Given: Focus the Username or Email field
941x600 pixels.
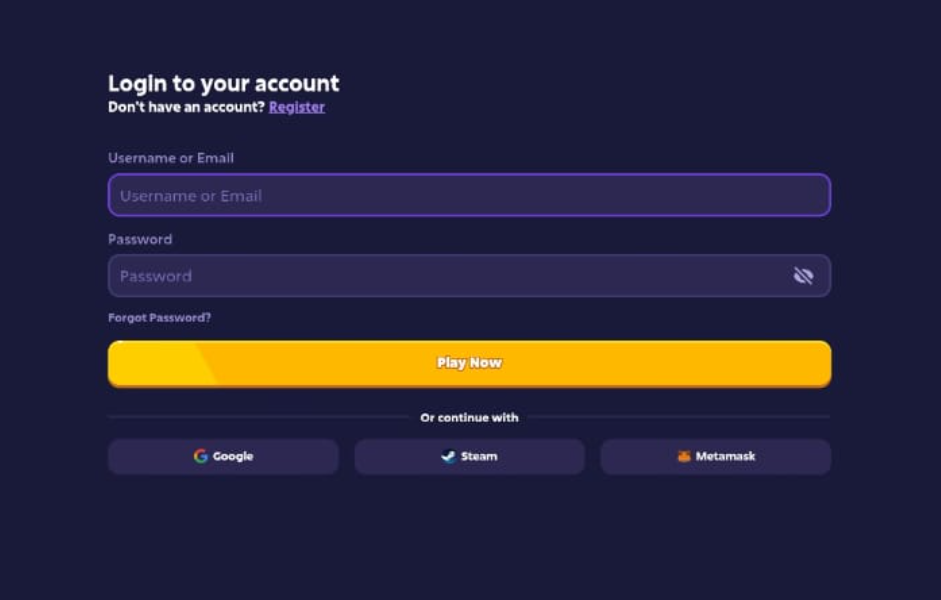Looking at the screenshot, I should click(400, 195).
